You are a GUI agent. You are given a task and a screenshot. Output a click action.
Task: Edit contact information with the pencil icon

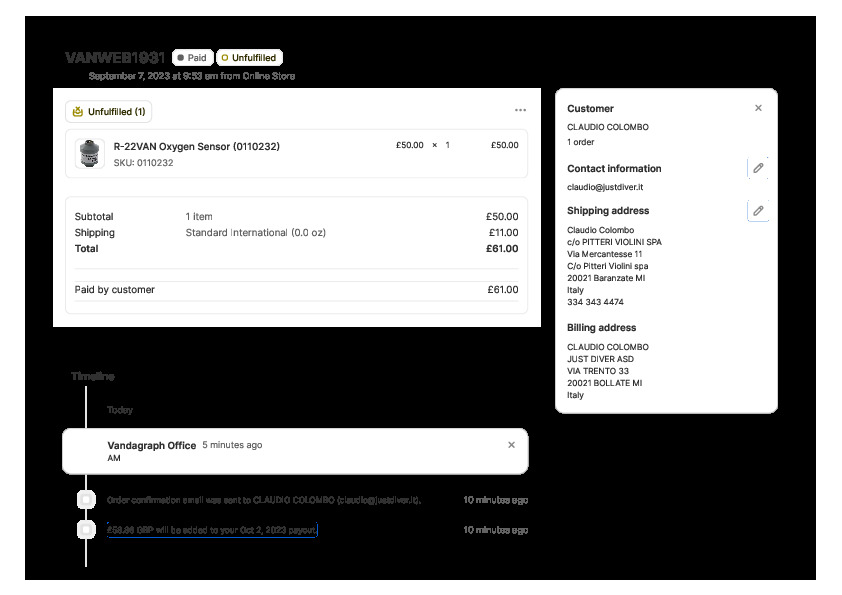[758, 168]
